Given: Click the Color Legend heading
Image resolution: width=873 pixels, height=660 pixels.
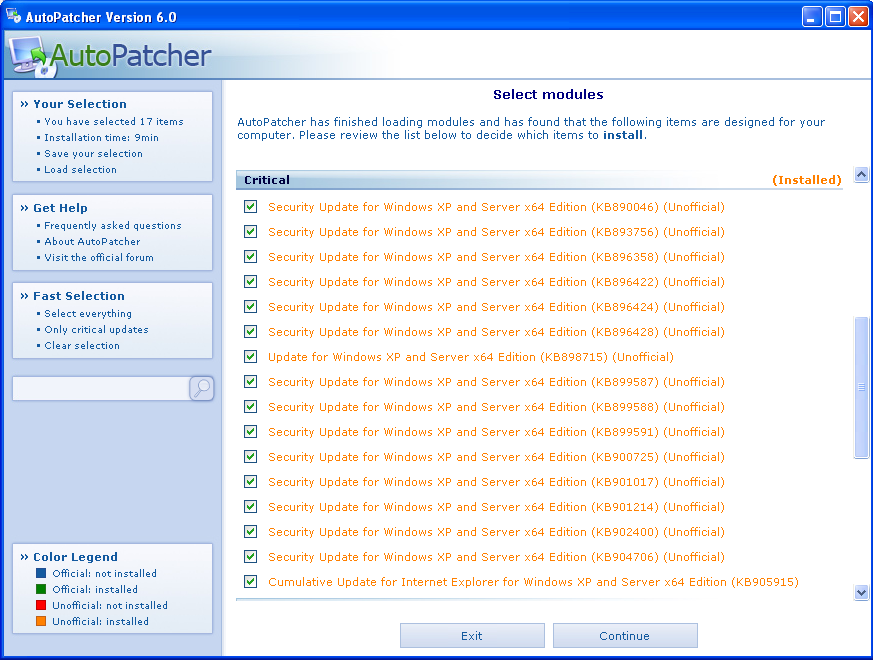Looking at the screenshot, I should tap(75, 557).
